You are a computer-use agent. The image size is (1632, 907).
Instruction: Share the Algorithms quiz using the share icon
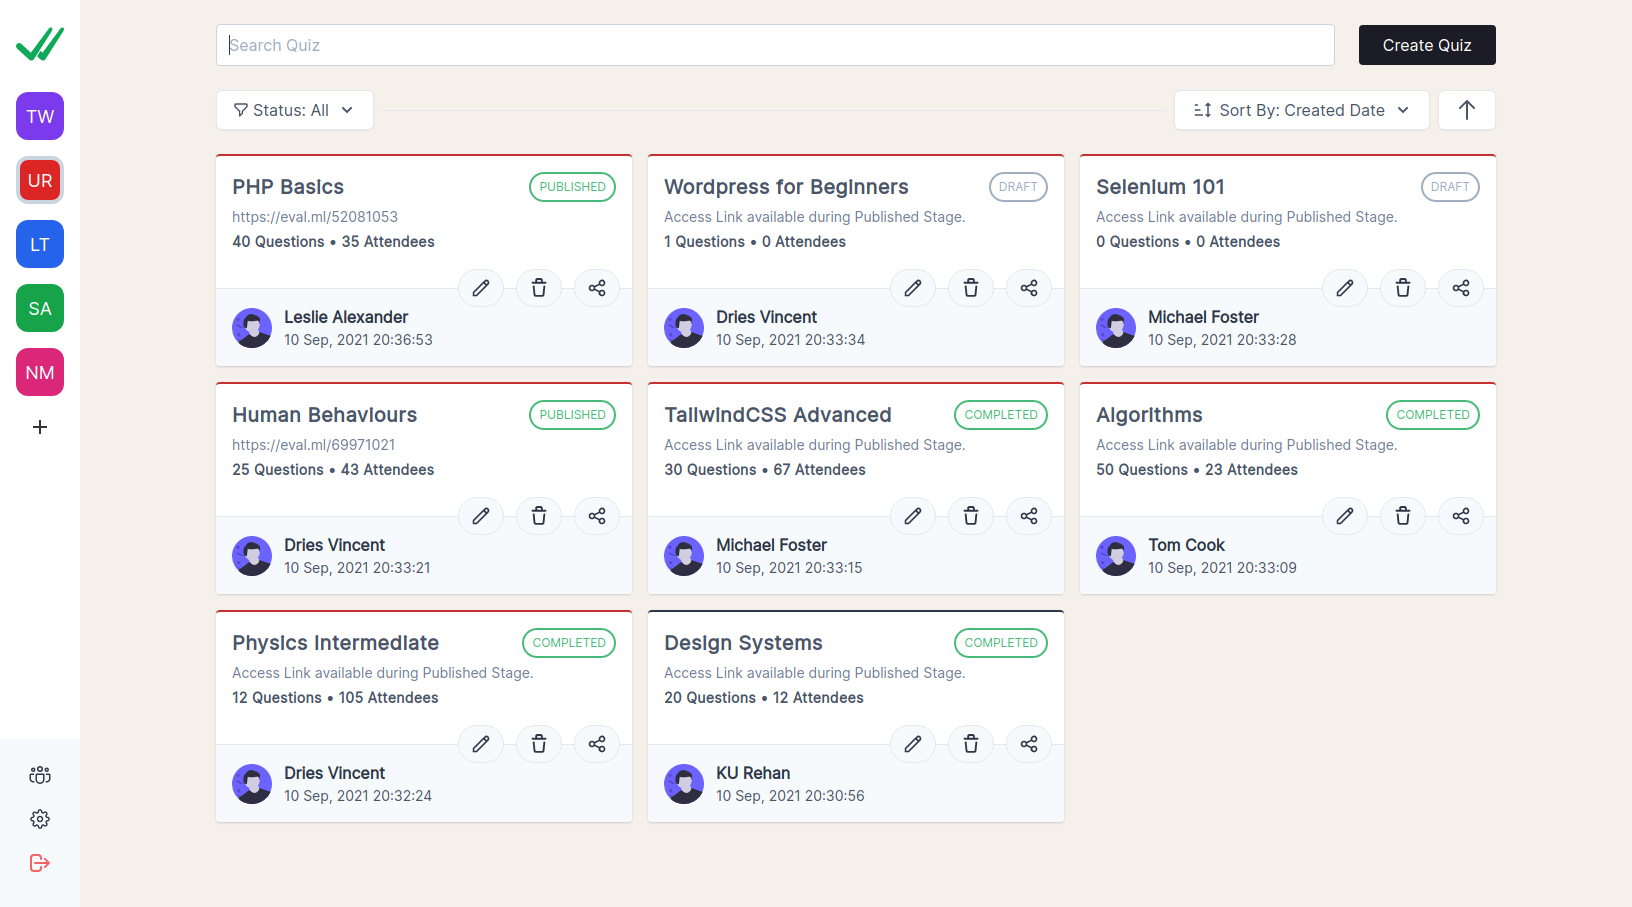1461,516
